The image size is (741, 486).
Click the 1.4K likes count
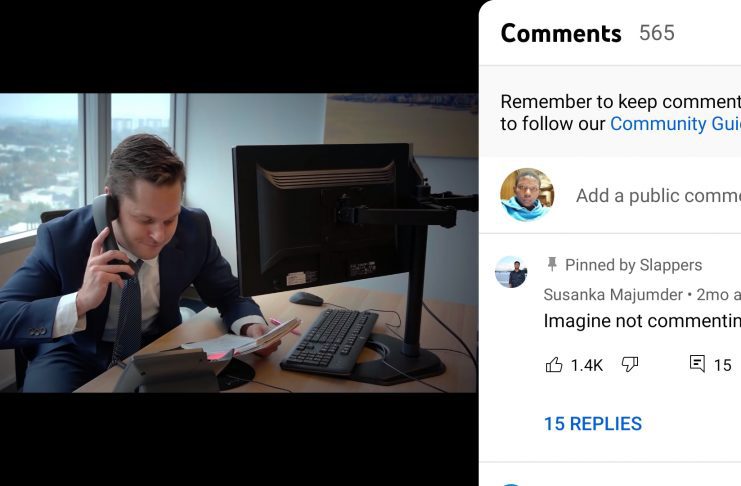(x=587, y=365)
